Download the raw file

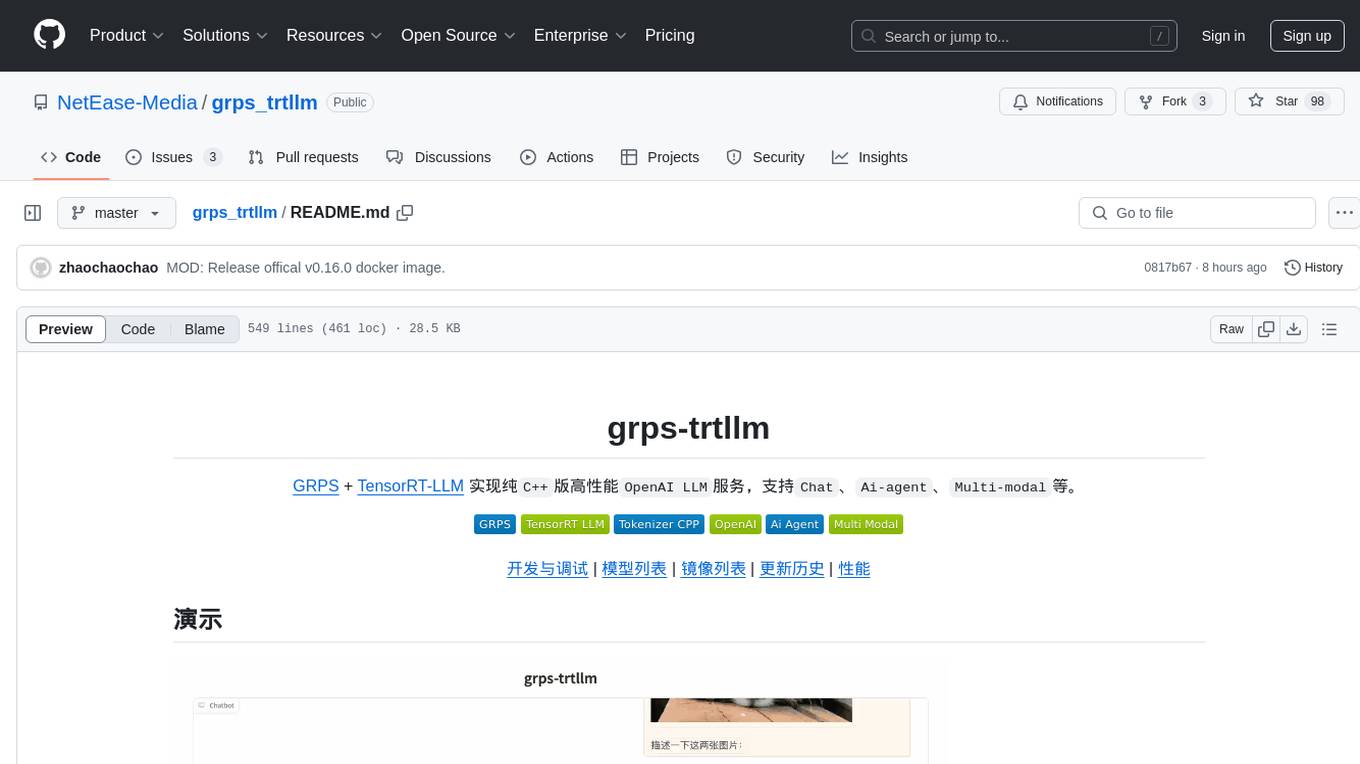click(1294, 329)
